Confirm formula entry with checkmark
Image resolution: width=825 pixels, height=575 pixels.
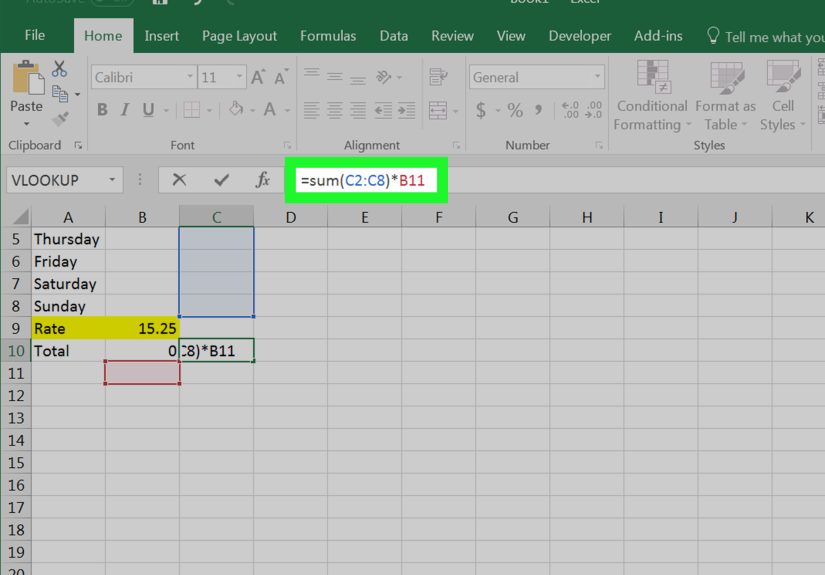coord(222,180)
